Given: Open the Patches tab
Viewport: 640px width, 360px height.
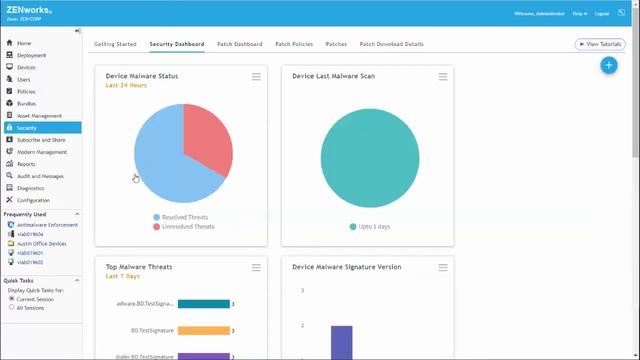Looking at the screenshot, I should [x=336, y=44].
